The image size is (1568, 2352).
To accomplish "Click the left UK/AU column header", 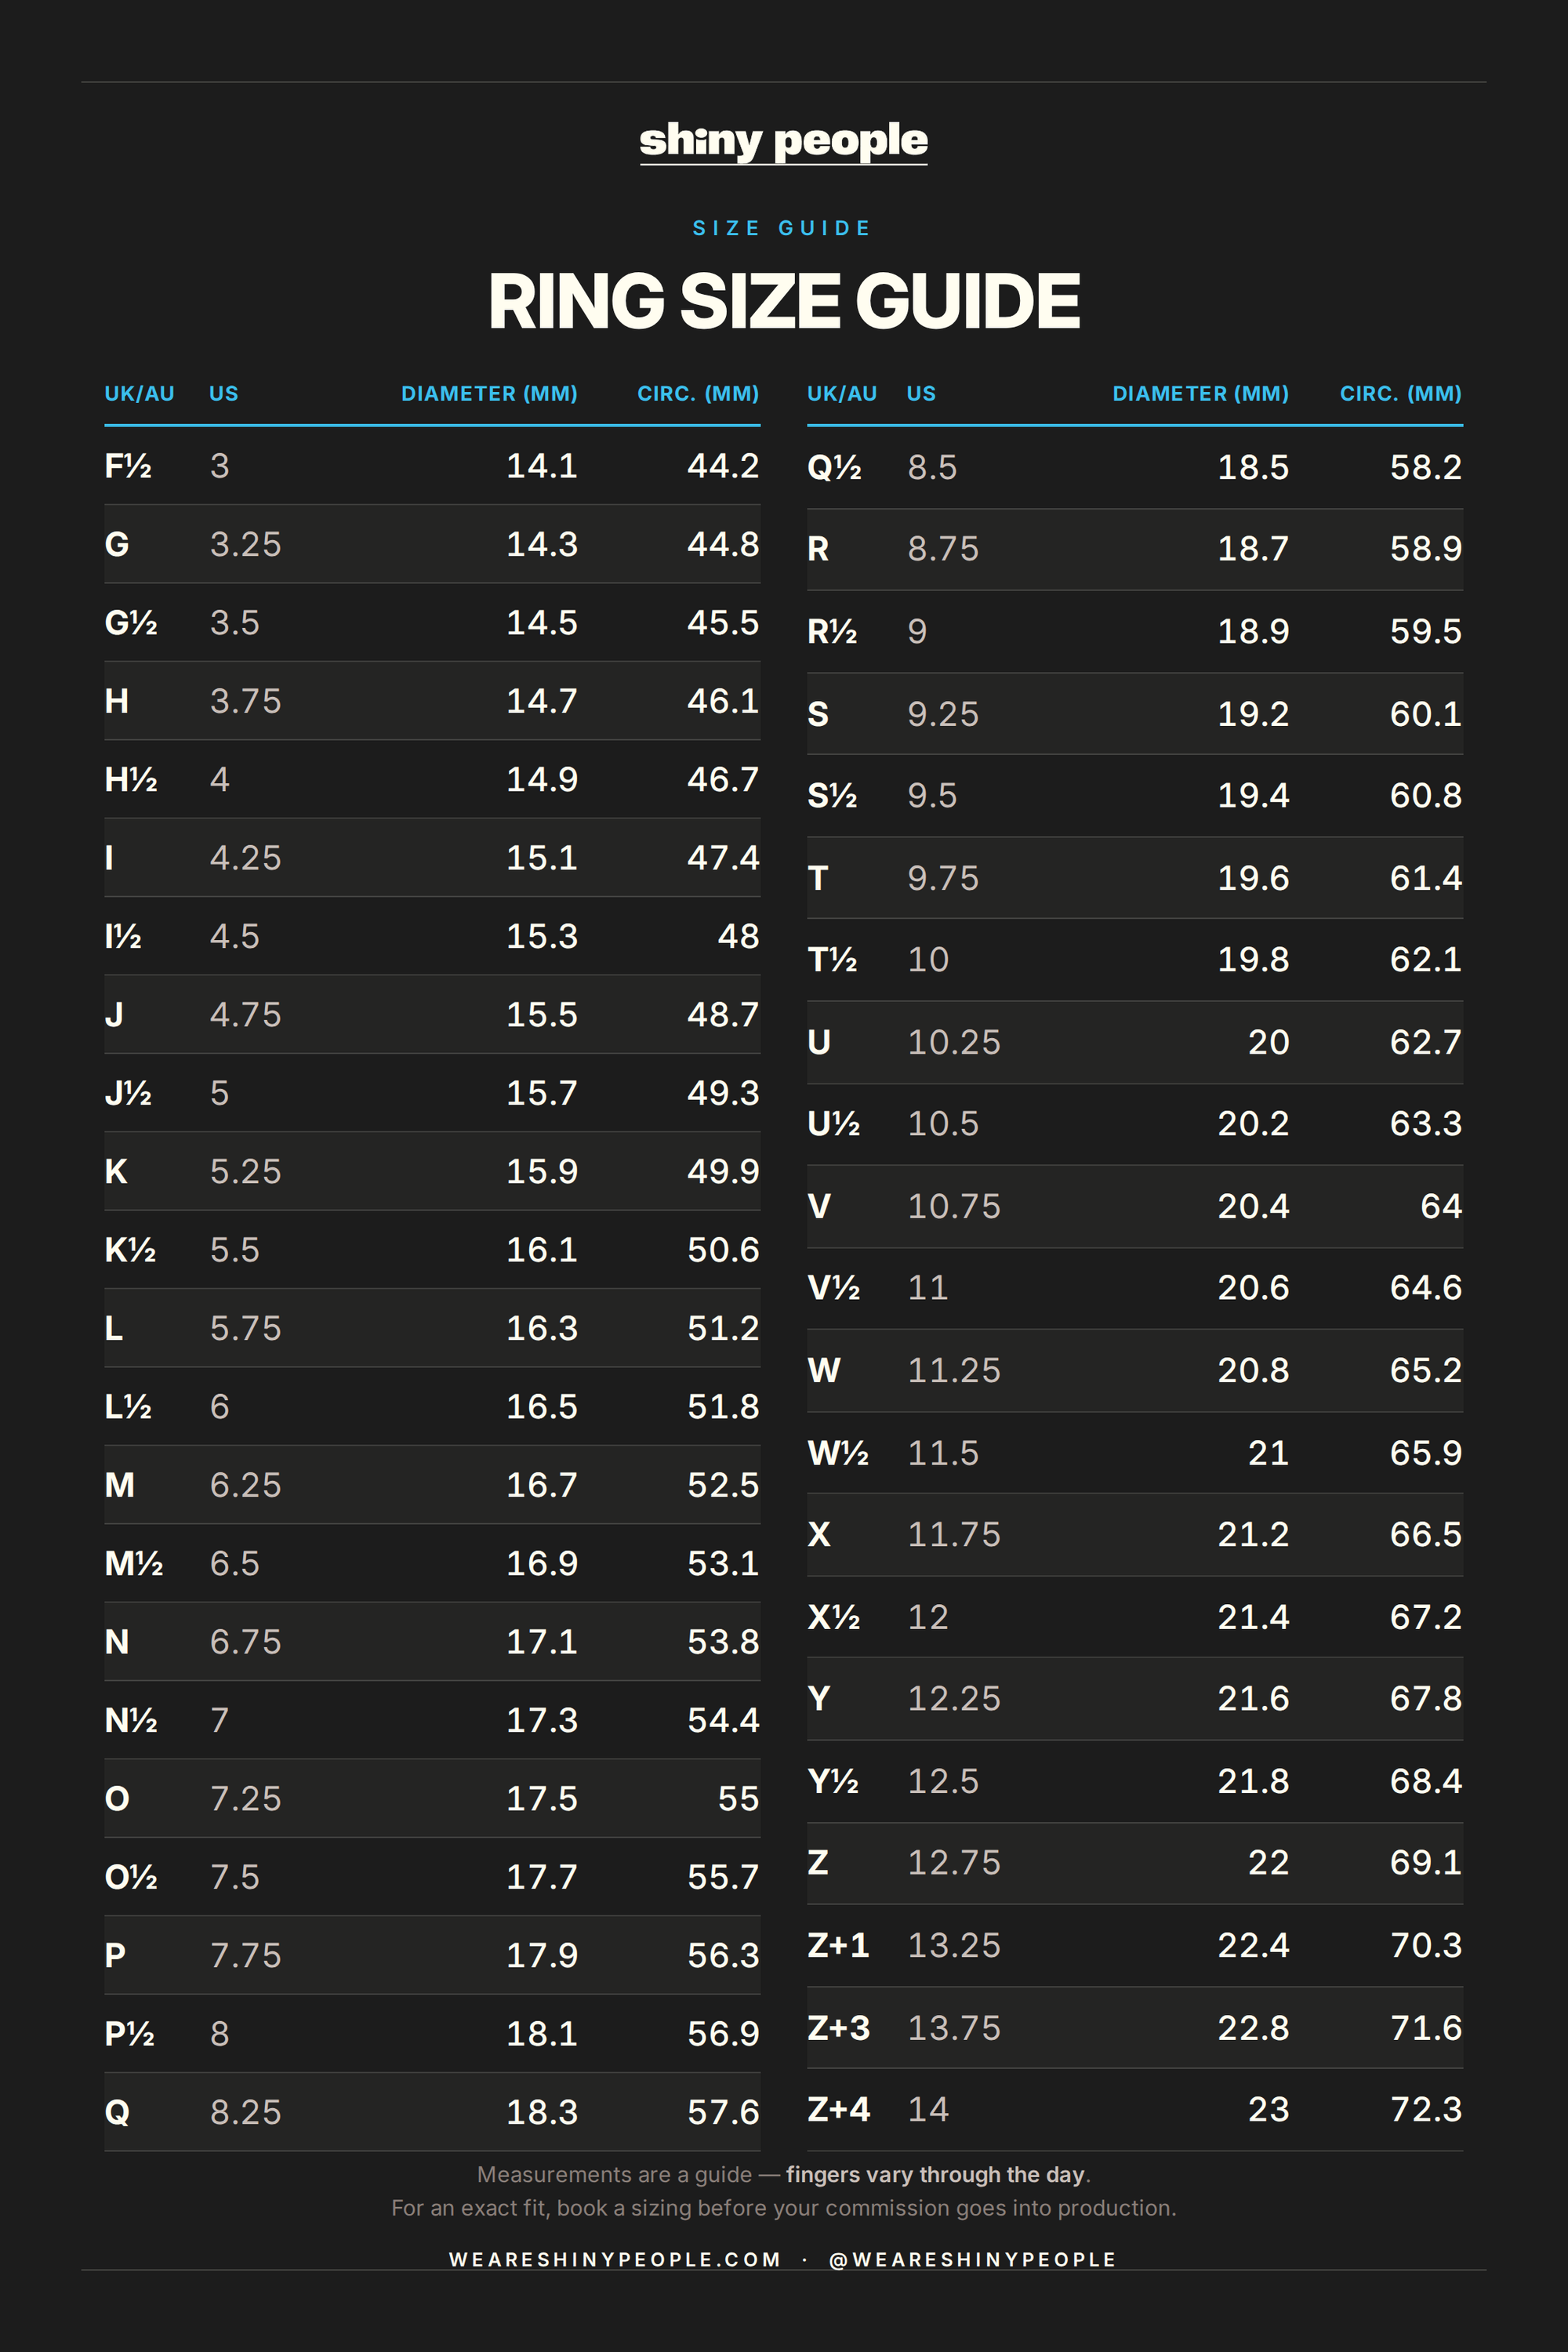I will click(139, 393).
